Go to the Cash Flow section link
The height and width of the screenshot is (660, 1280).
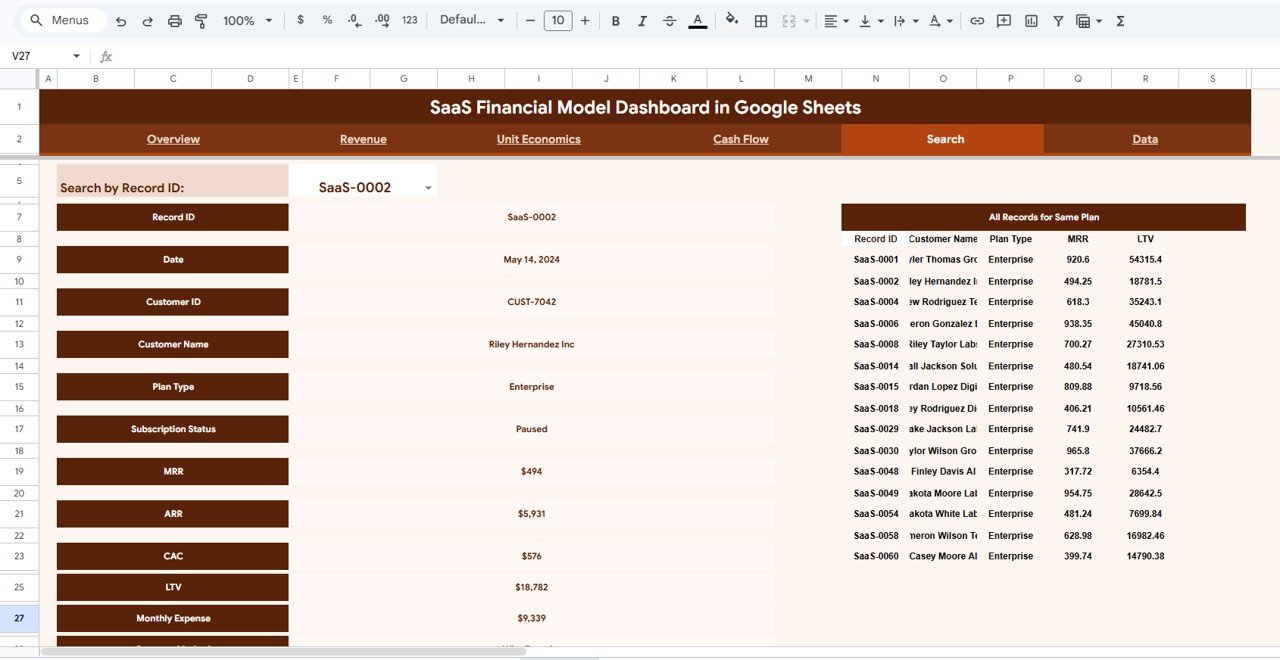tap(740, 139)
